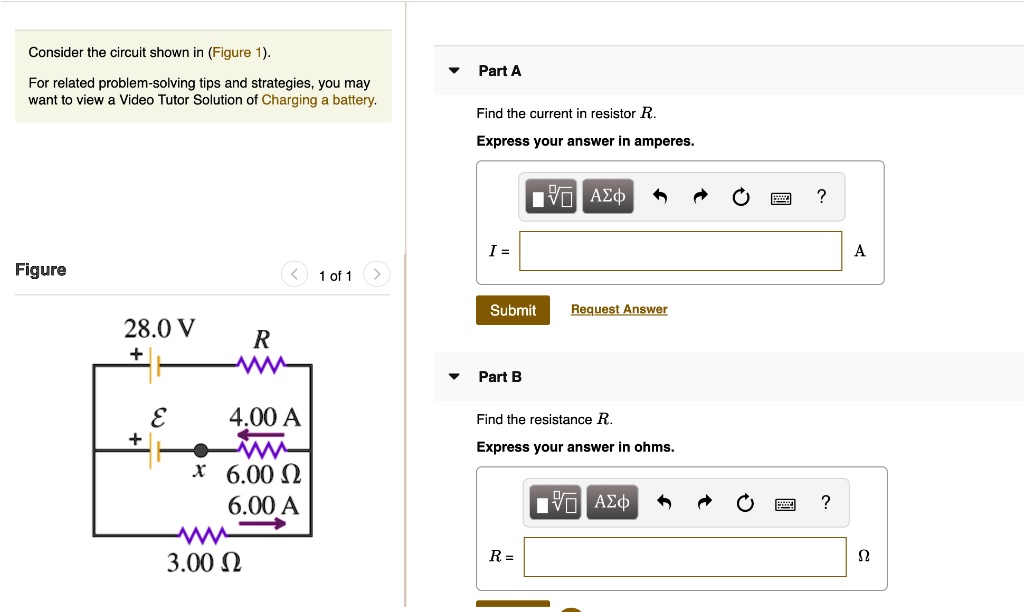The width and height of the screenshot is (1024, 612).
Task: Open keyboard shortcuts in Part A toolbar
Action: (781, 196)
